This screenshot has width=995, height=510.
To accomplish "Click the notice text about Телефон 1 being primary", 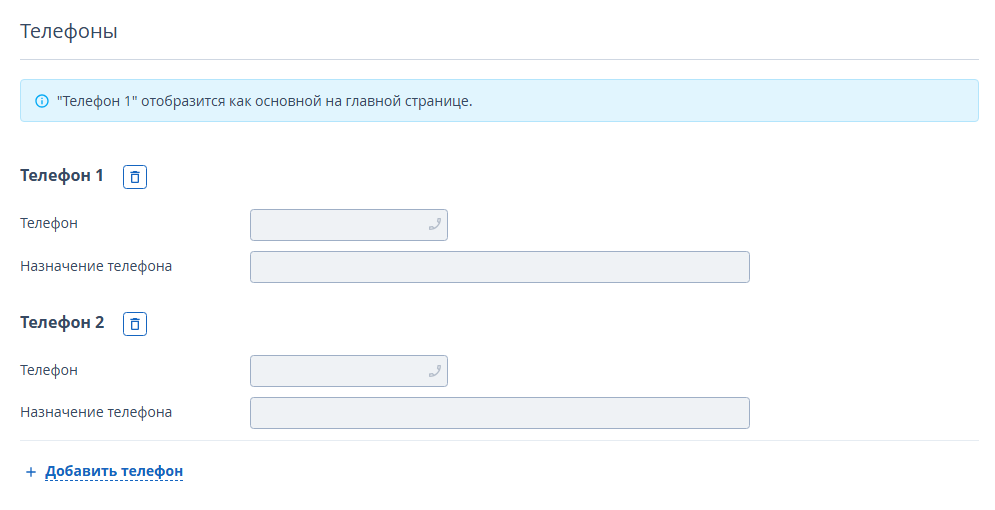I will [x=265, y=101].
